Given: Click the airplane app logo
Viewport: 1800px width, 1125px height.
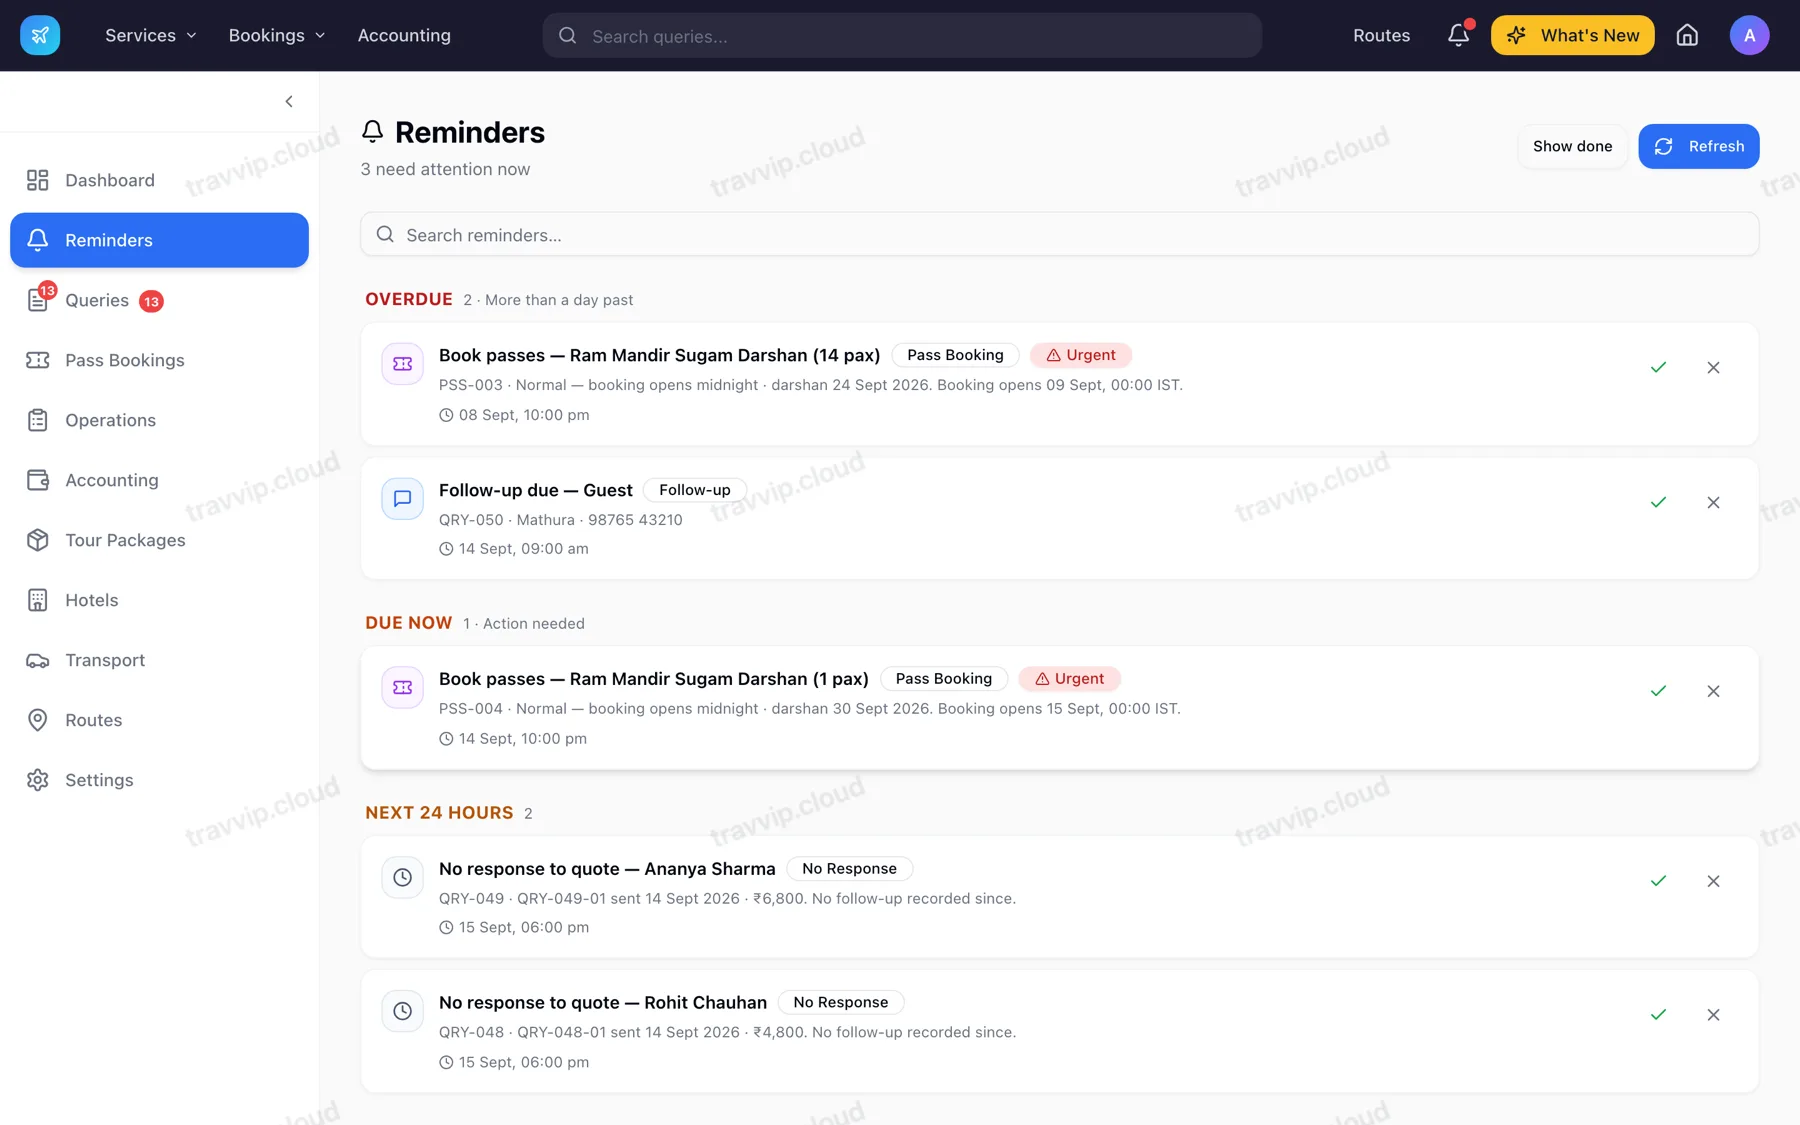Looking at the screenshot, I should (40, 35).
